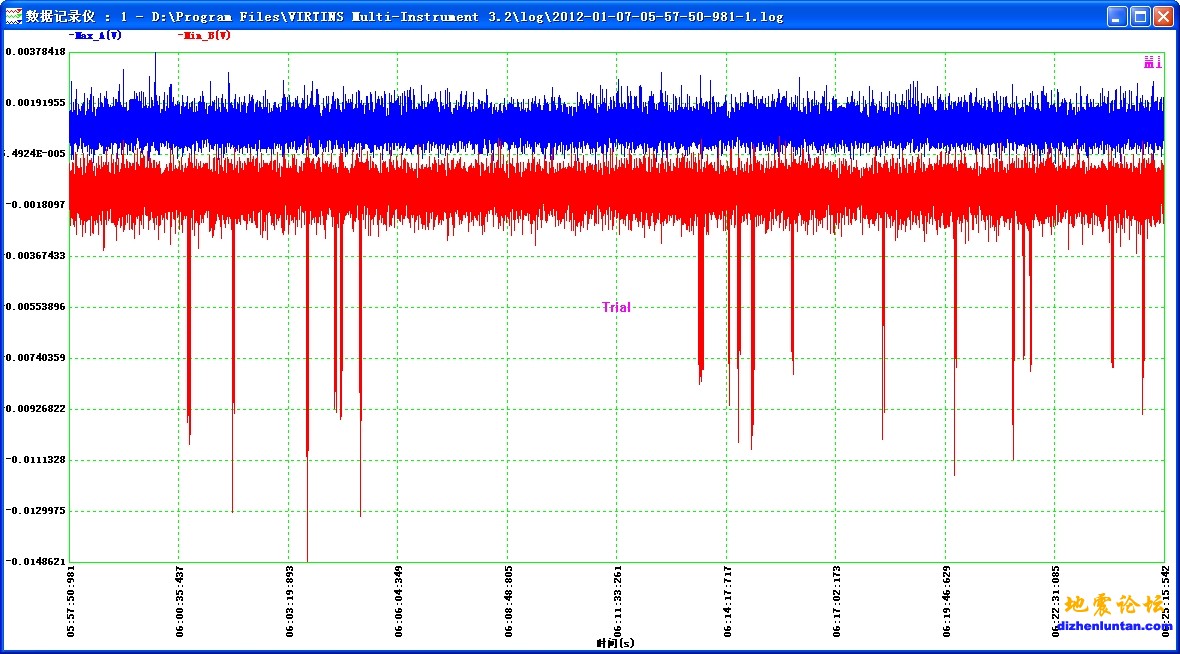Click time label 06:11:33:261
The width and height of the screenshot is (1180, 654).
(618, 601)
